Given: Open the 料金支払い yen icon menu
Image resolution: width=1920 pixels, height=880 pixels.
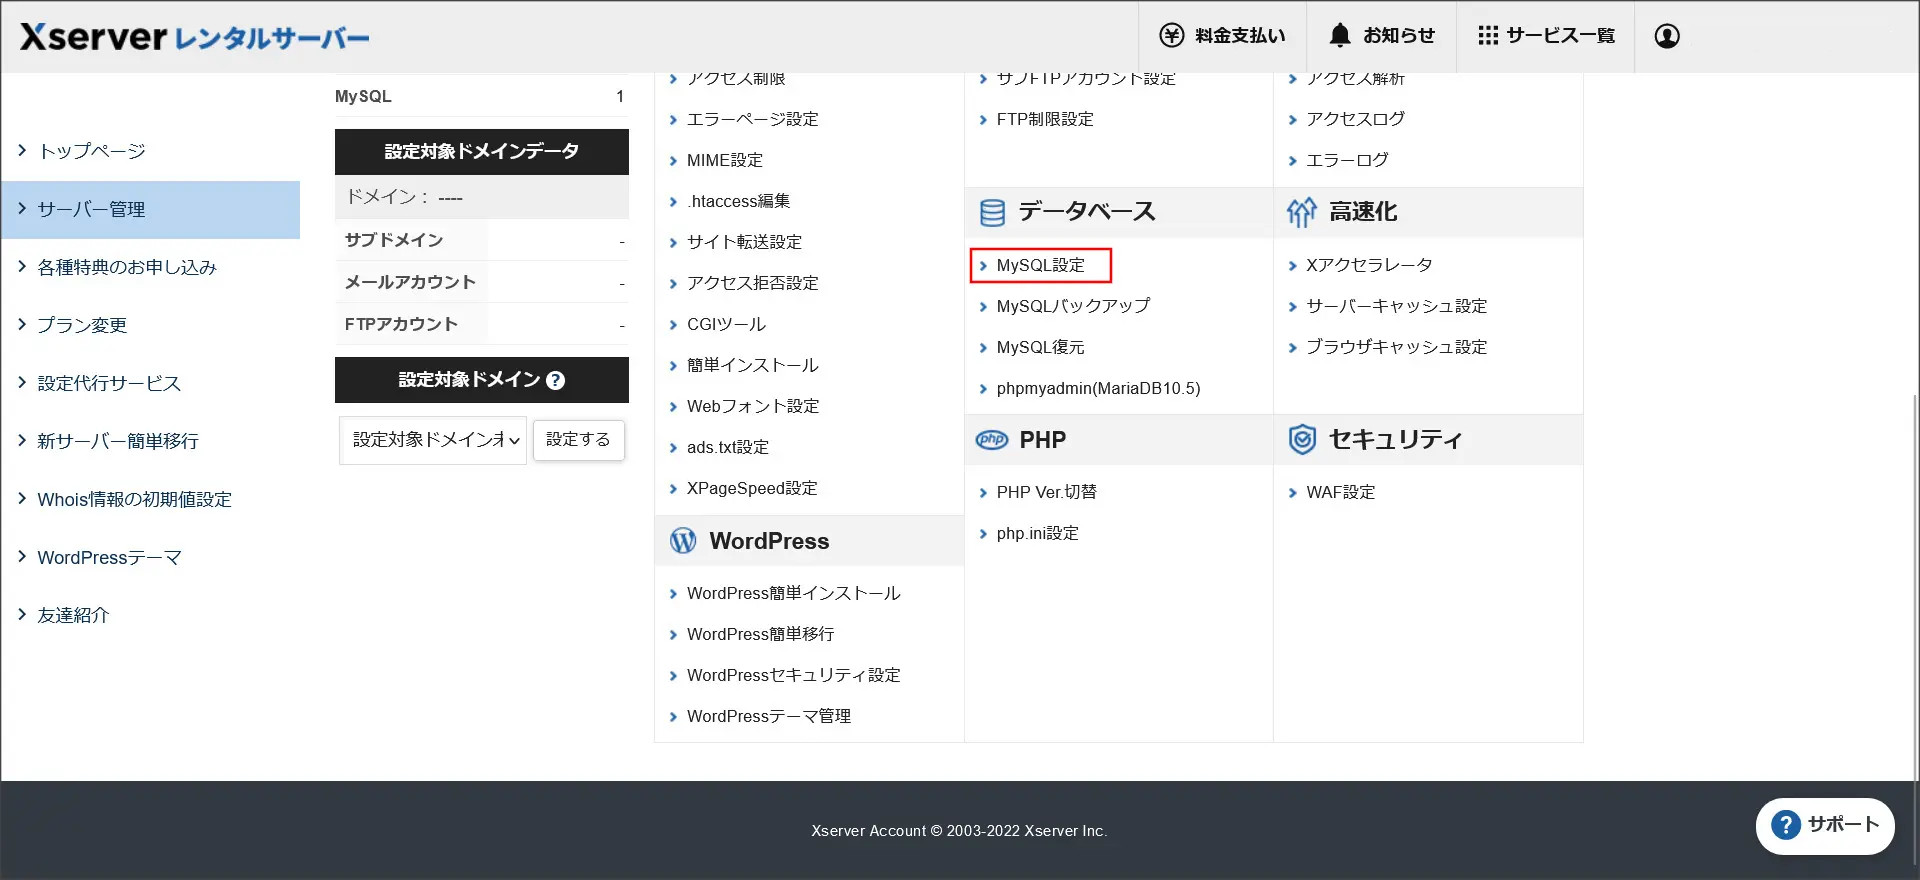Looking at the screenshot, I should click(x=1222, y=36).
